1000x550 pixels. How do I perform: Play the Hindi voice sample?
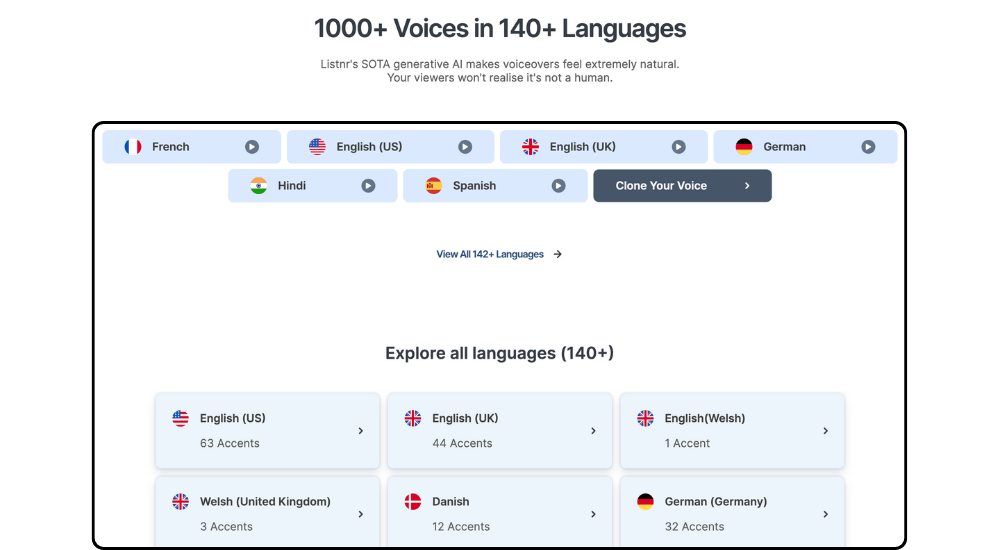(368, 186)
